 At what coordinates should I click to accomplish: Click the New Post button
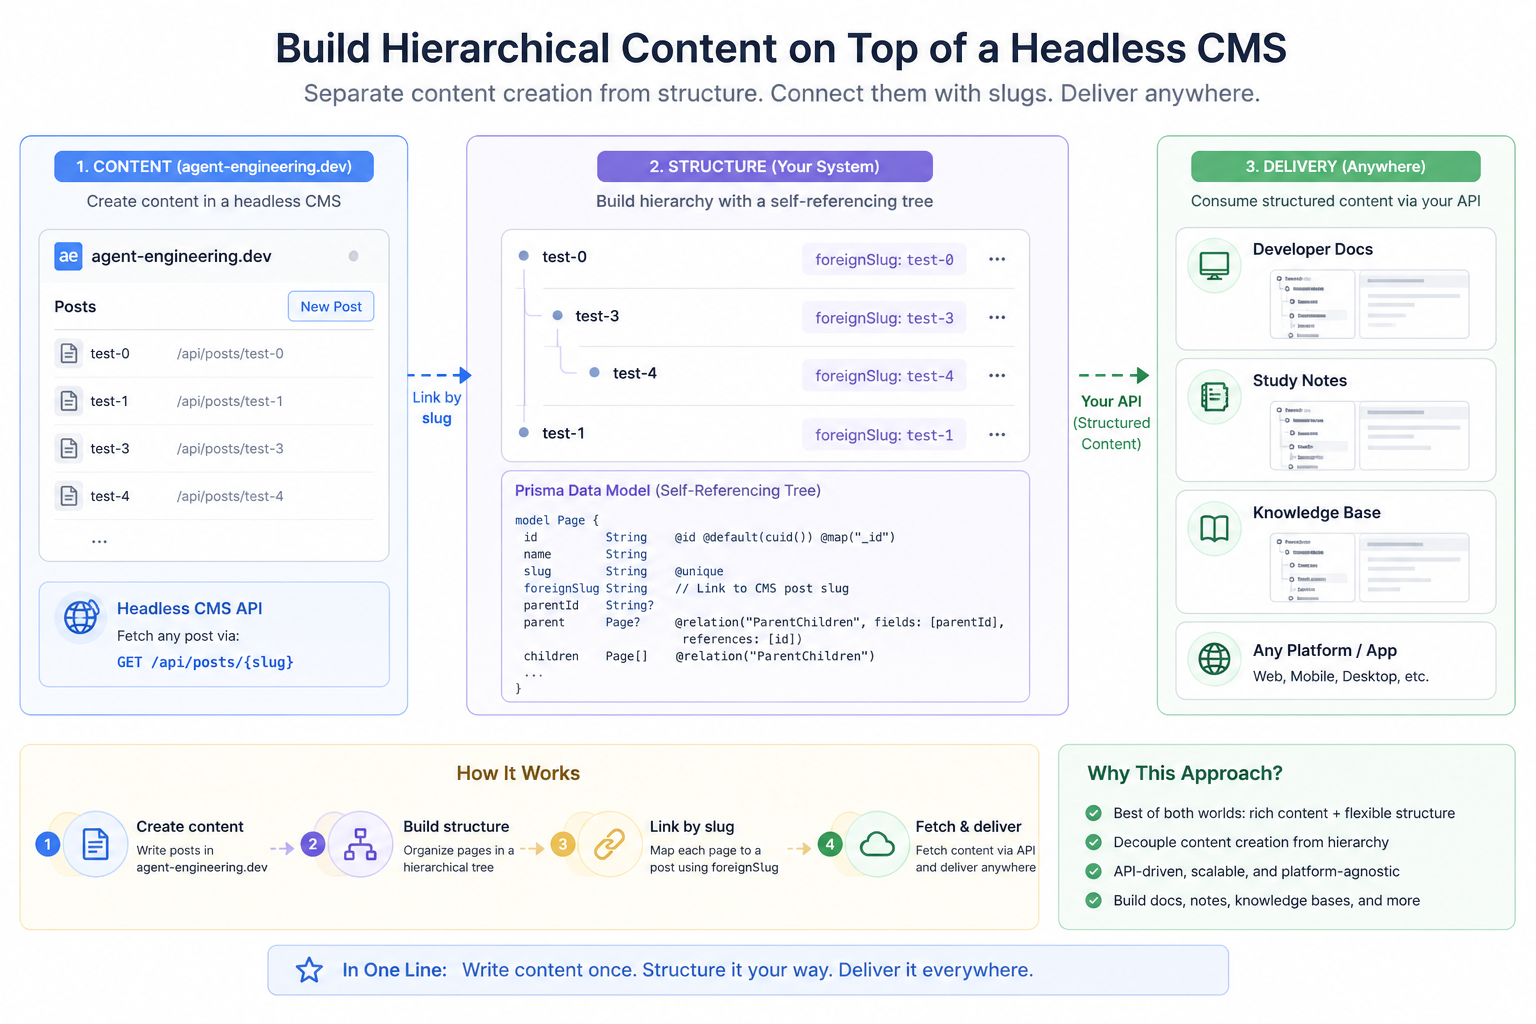(330, 306)
